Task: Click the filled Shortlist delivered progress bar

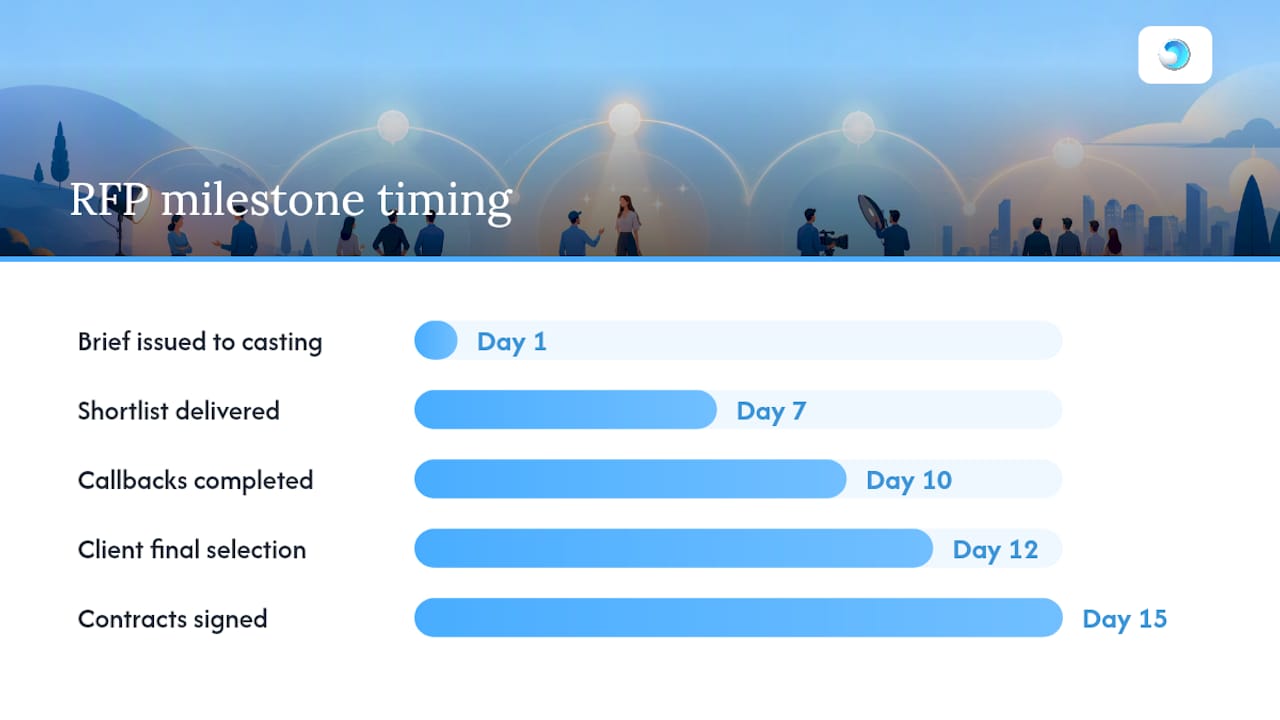Action: [x=566, y=410]
